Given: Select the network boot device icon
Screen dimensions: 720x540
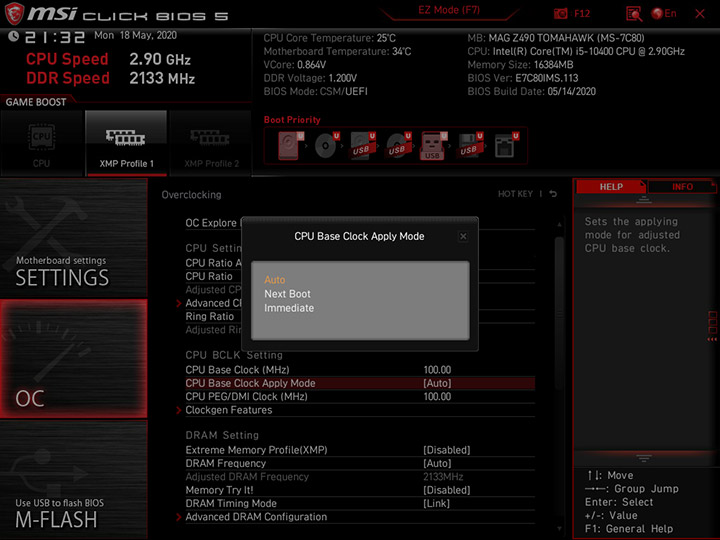Looking at the screenshot, I should tap(506, 146).
